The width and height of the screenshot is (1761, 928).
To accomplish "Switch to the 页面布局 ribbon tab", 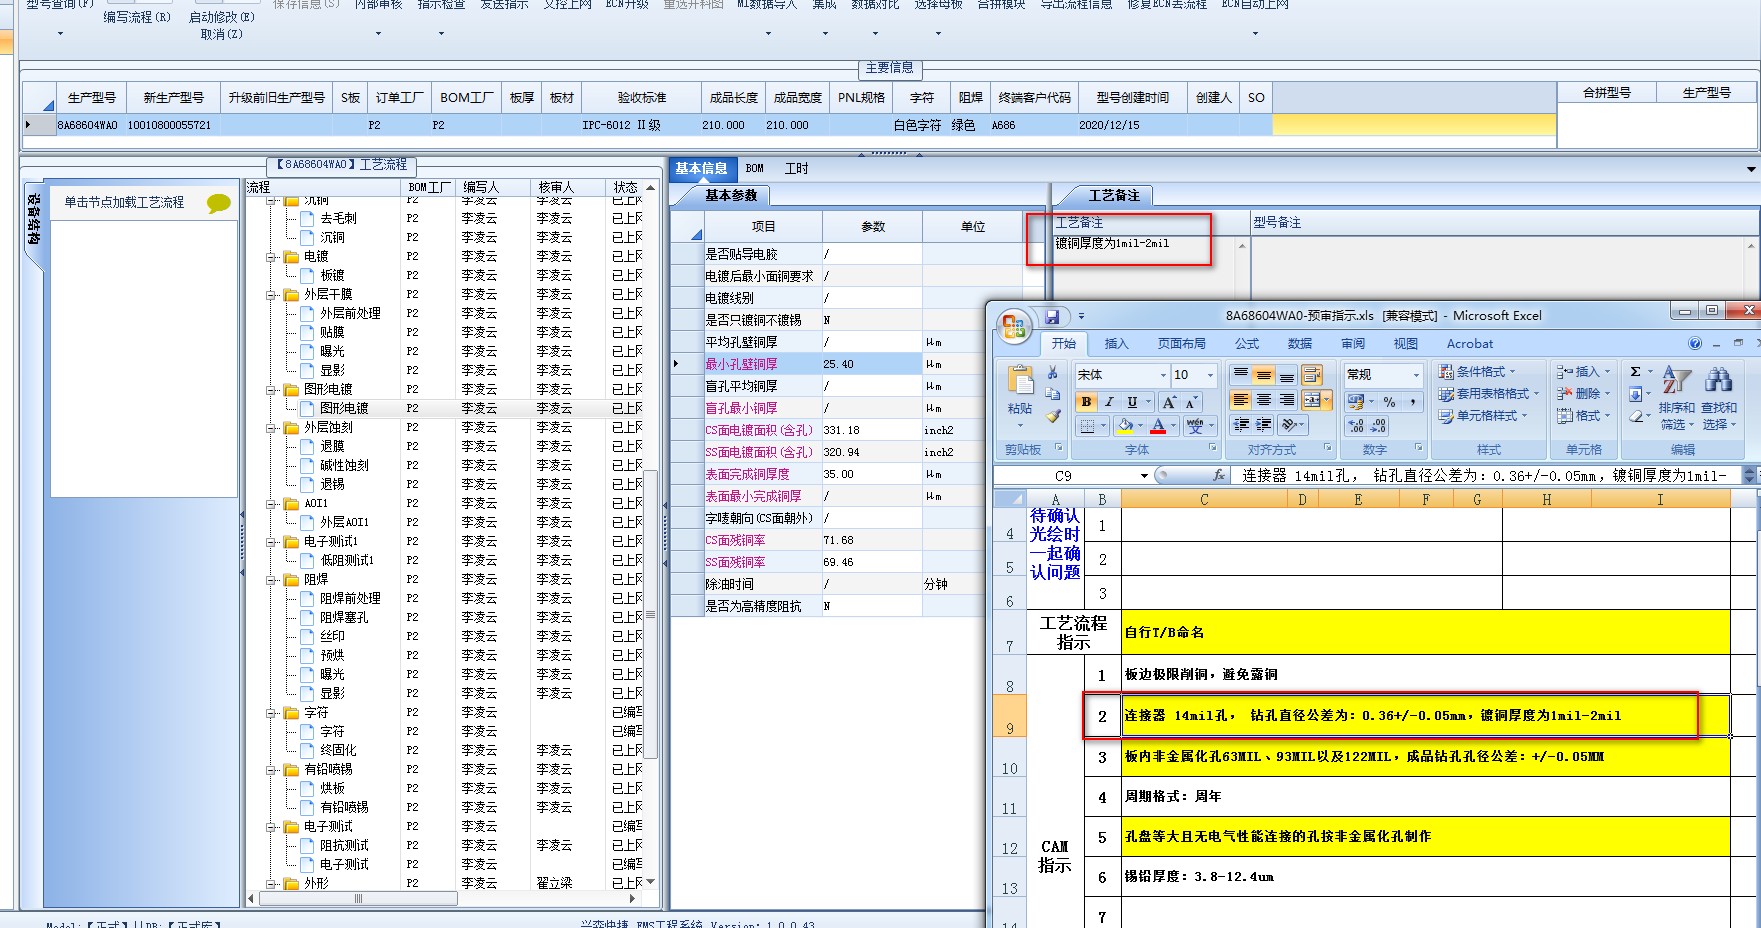I will (1181, 343).
